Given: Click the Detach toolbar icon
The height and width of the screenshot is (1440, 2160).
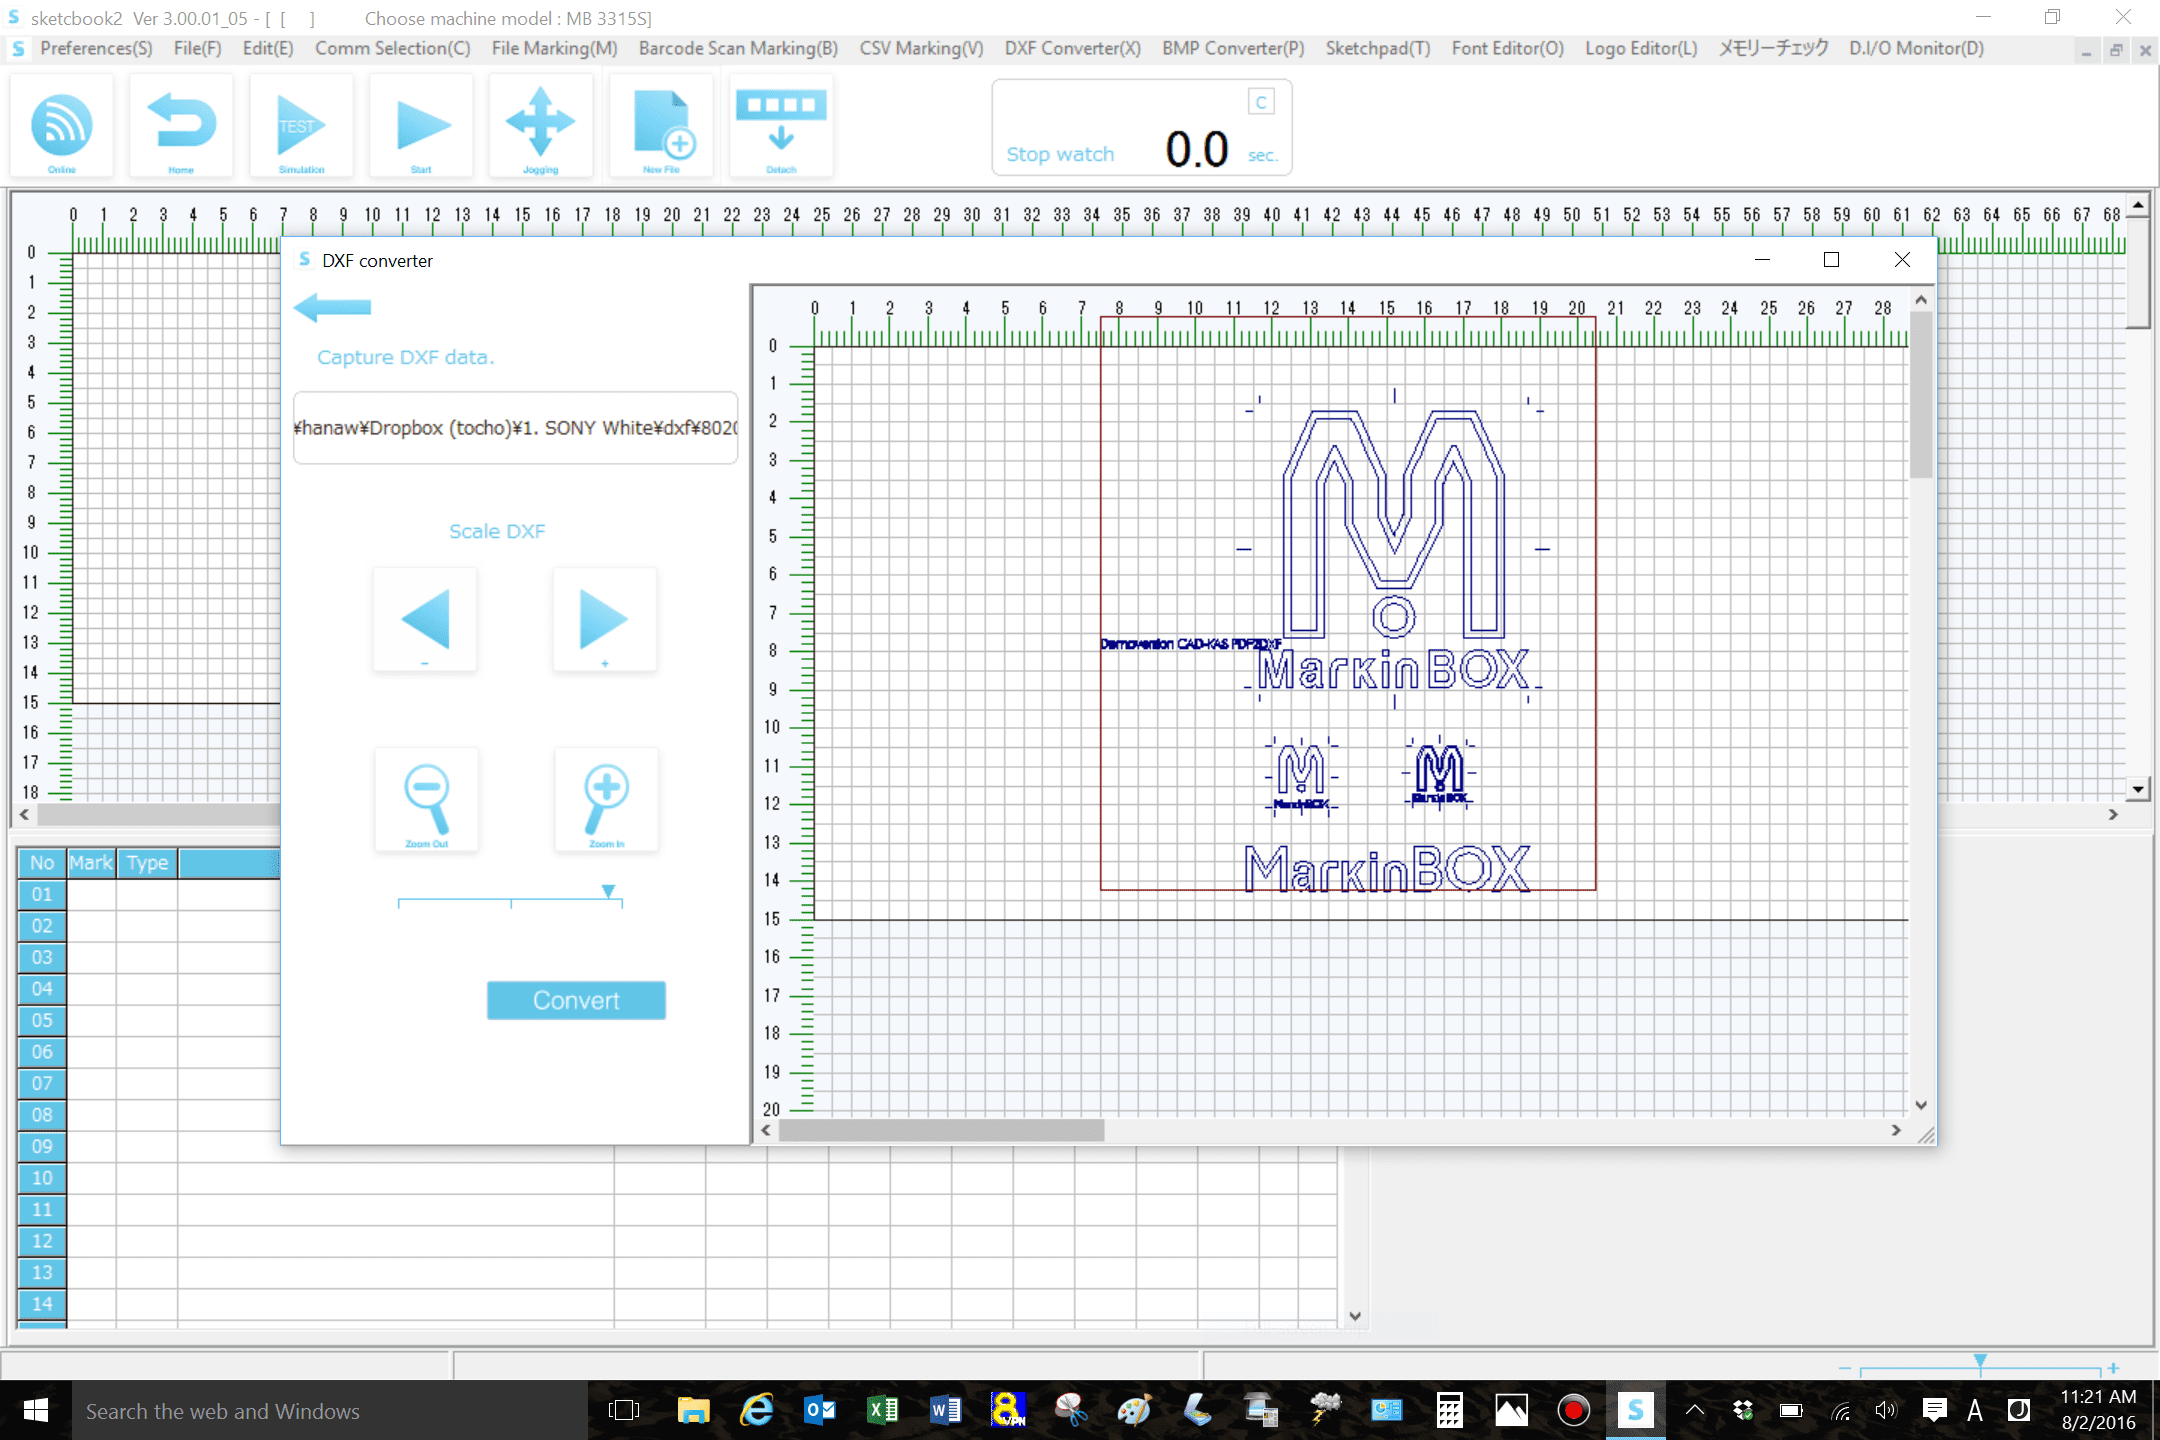Looking at the screenshot, I should tap(781, 127).
